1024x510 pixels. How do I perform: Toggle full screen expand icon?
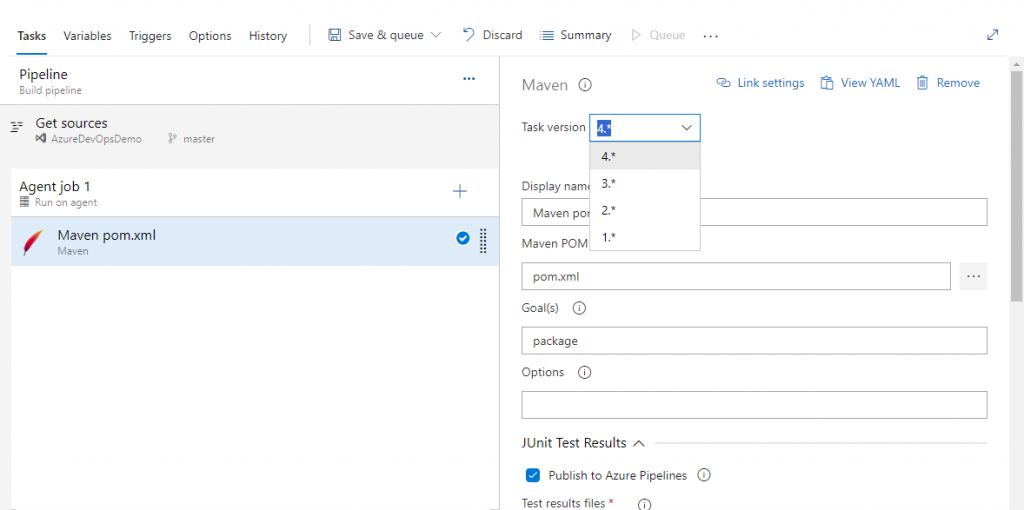point(993,35)
